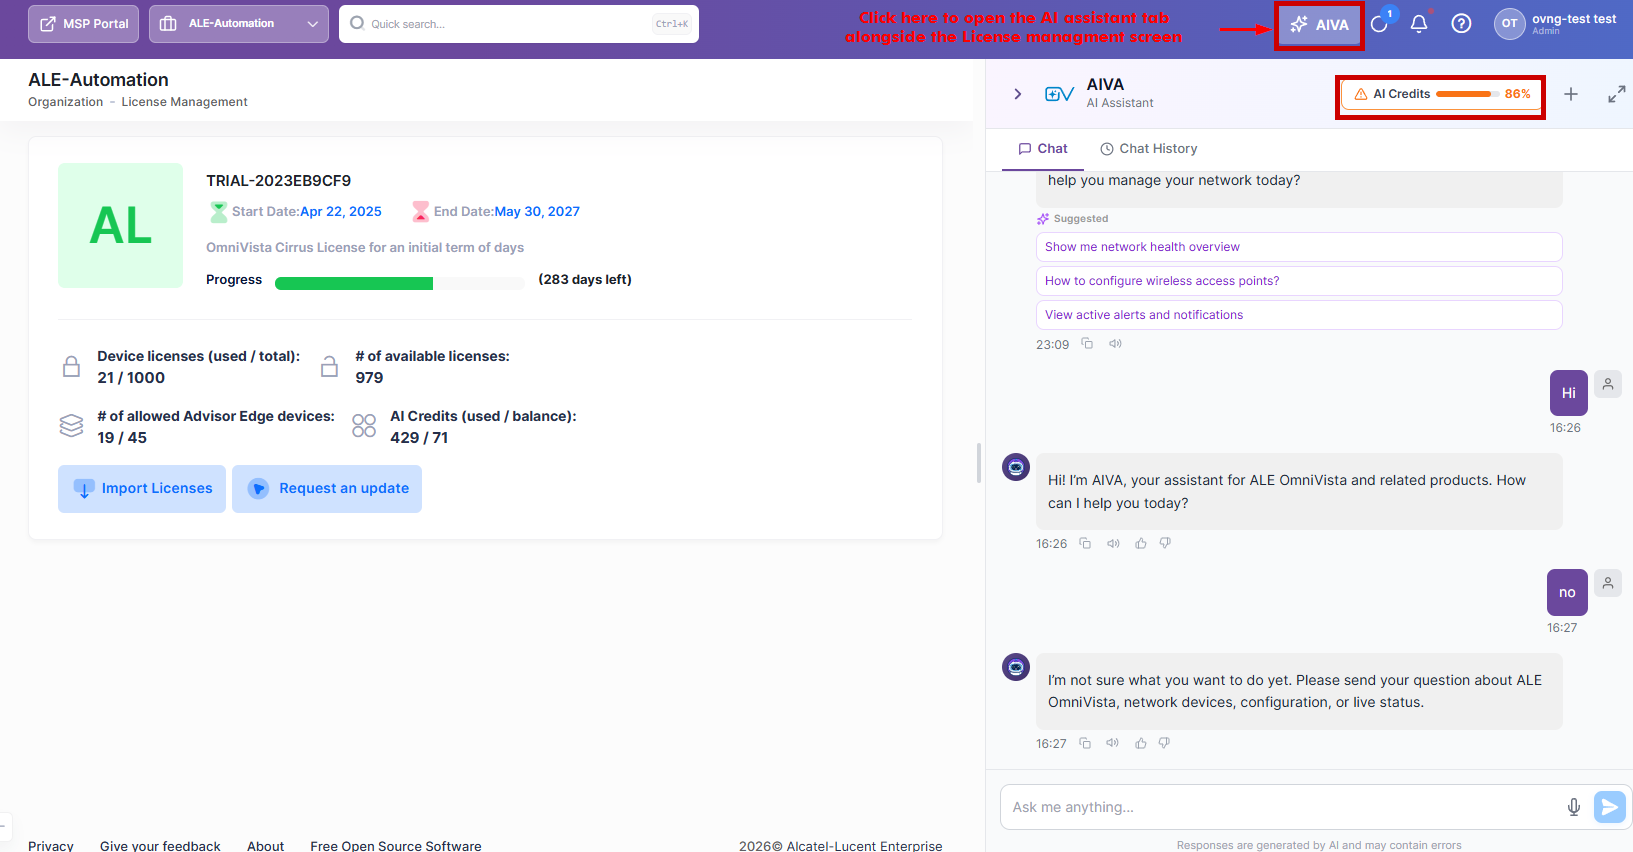Viewport: 1633px width, 852px height.
Task: Focus the Quick search field
Action: coord(519,24)
